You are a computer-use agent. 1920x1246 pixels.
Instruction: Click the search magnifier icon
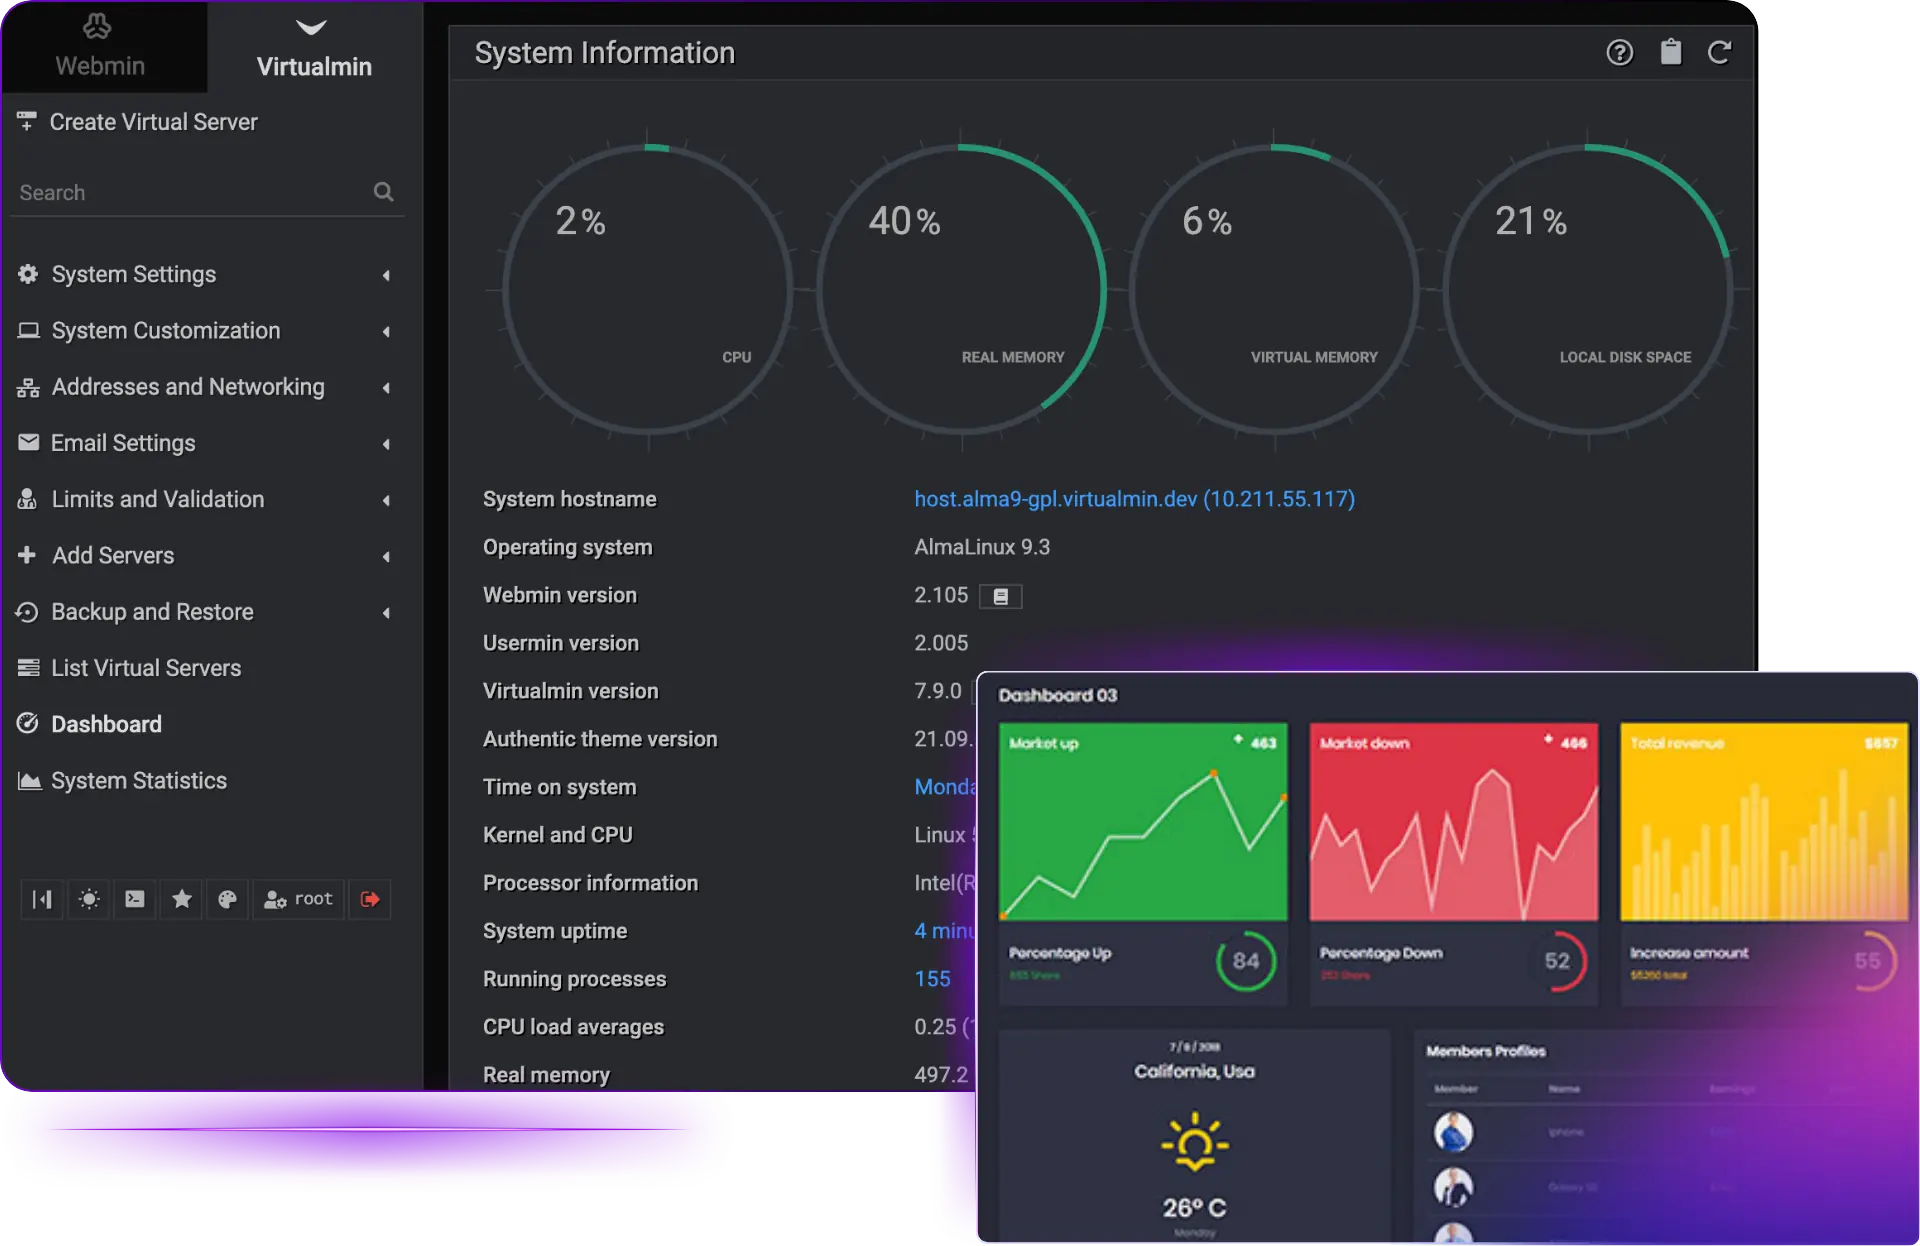coord(383,191)
